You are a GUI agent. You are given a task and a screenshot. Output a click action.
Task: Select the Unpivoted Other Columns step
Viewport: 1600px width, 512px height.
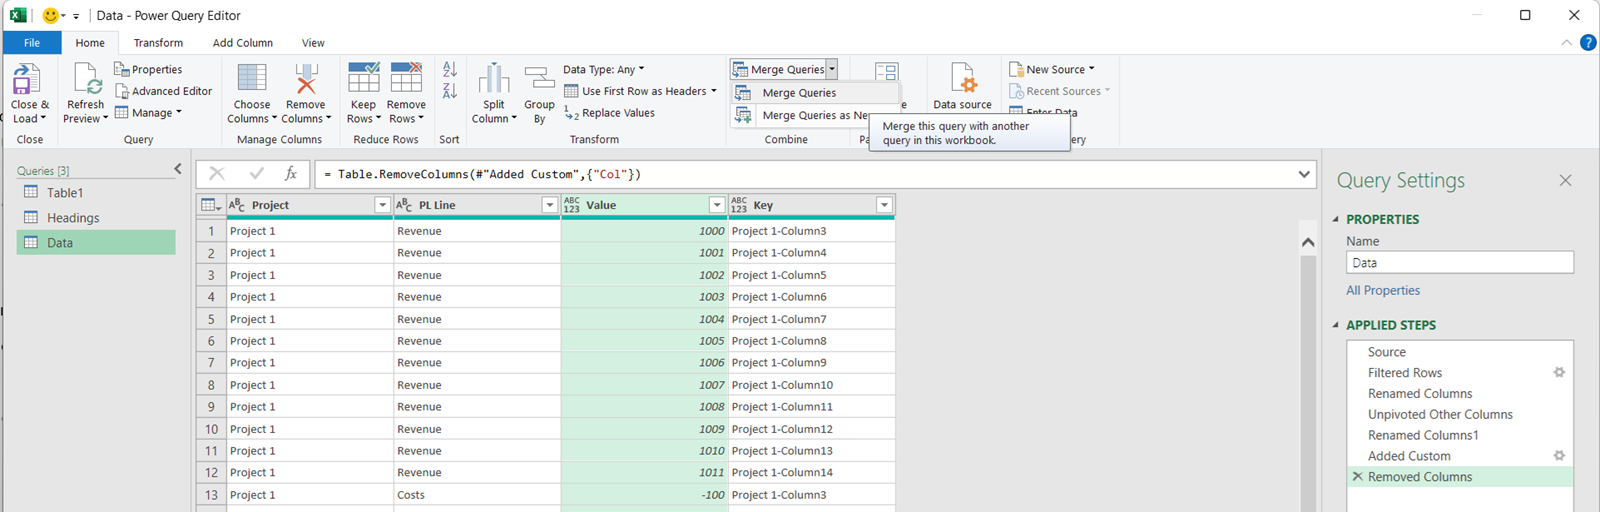[x=1439, y=415]
